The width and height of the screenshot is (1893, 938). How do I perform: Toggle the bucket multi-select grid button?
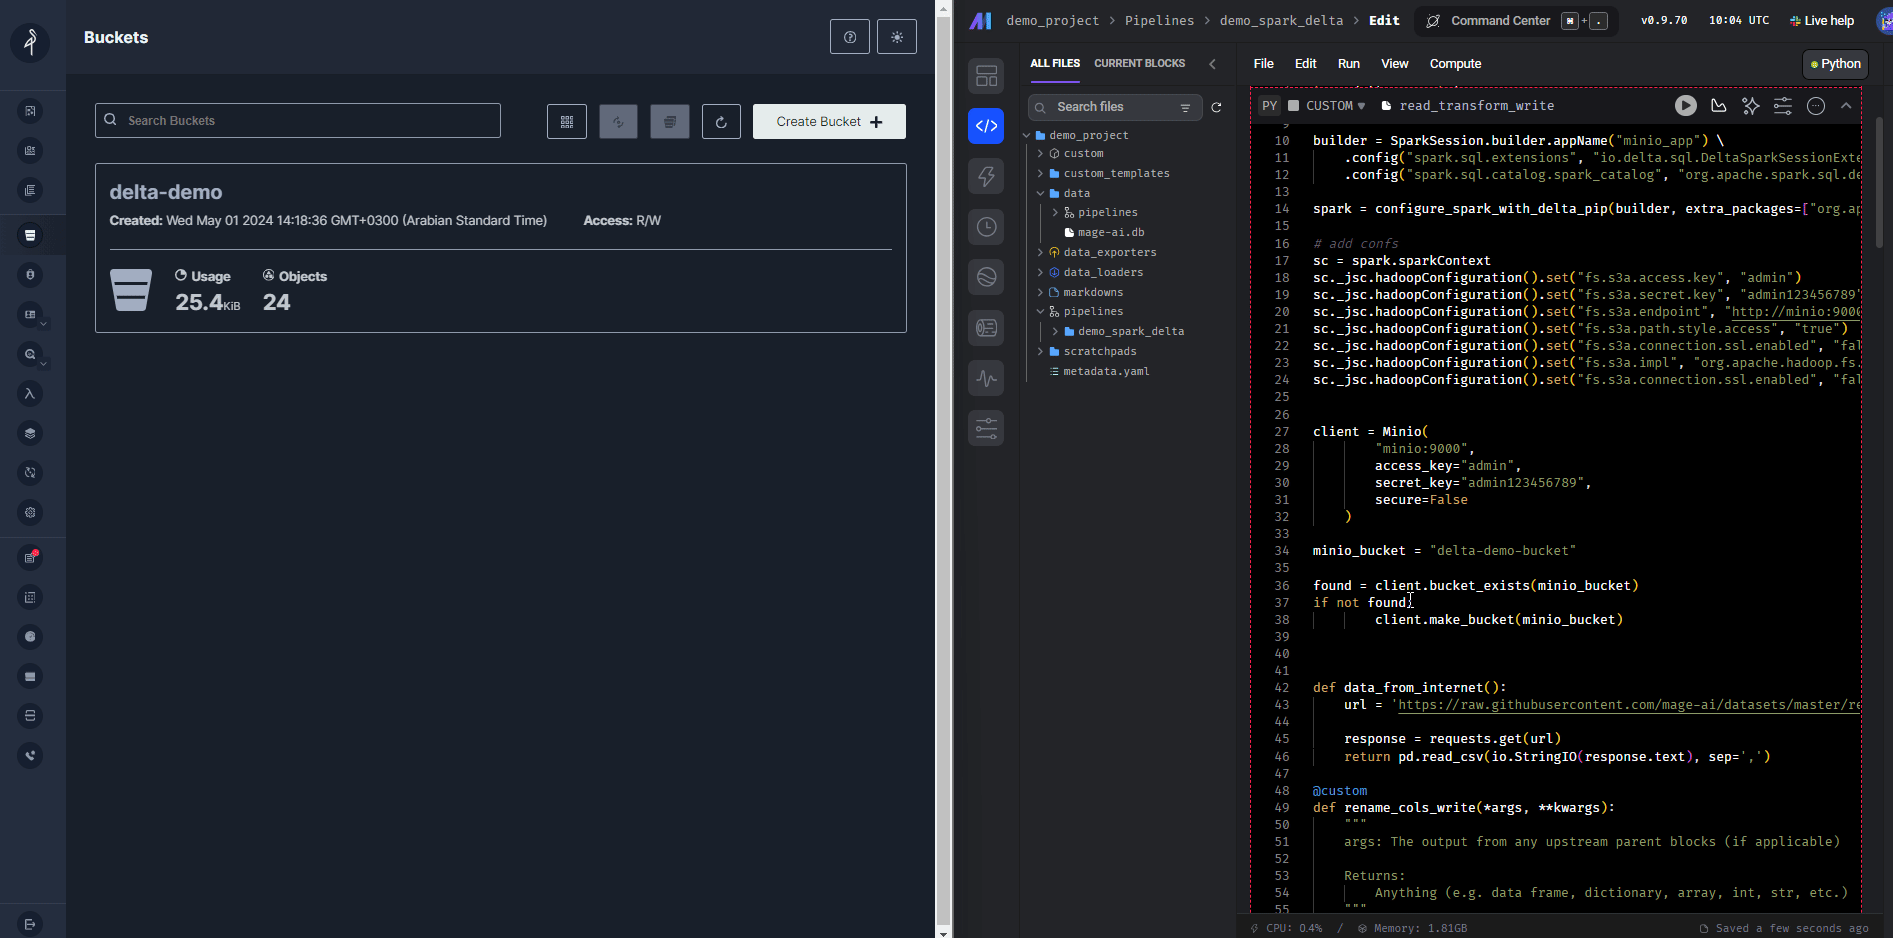pos(567,122)
